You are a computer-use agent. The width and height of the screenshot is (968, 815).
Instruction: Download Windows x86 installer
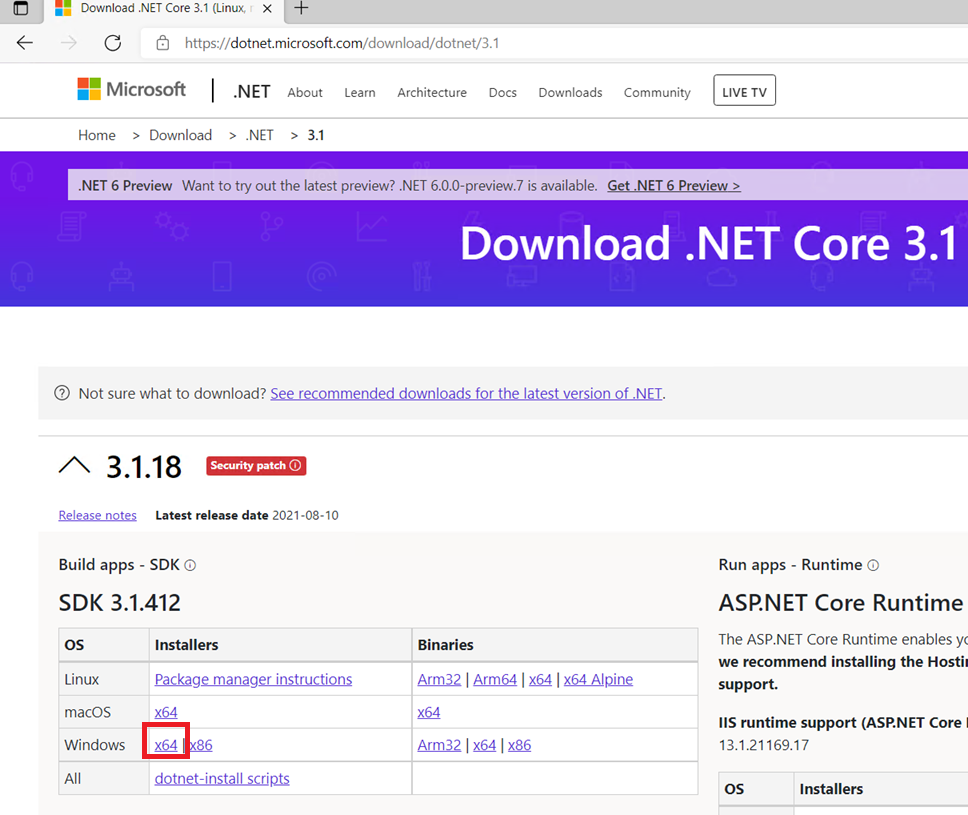tap(201, 745)
